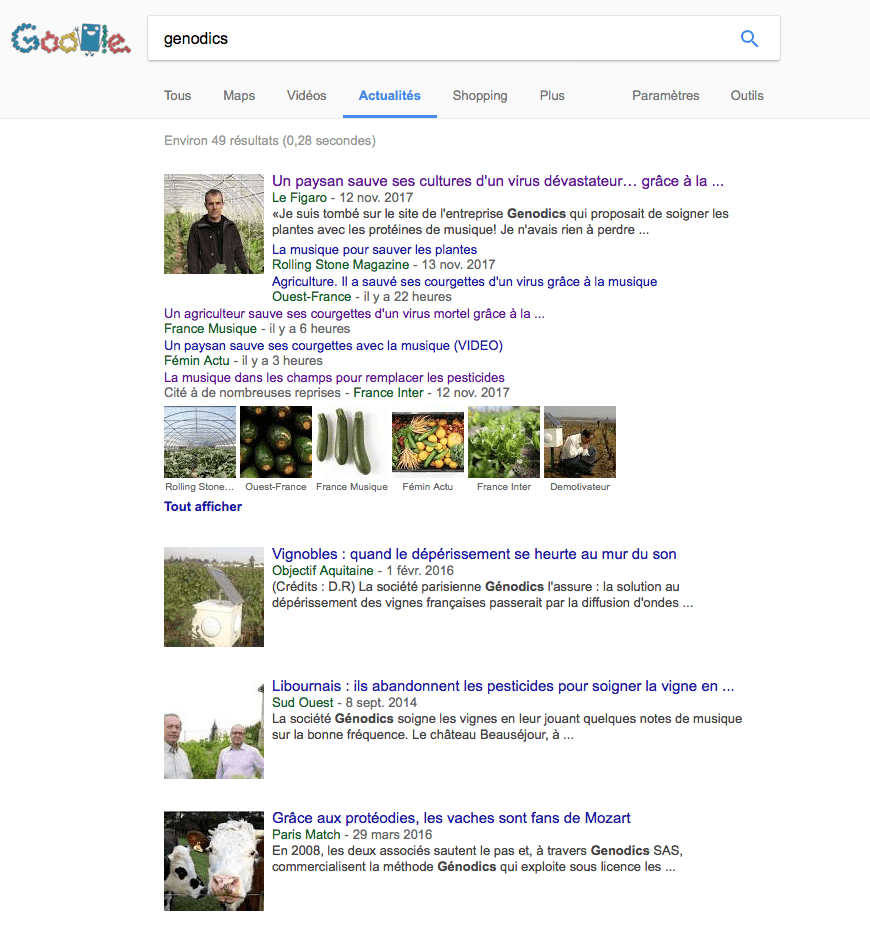Open the Shopping tab
870x928 pixels.
[x=480, y=95]
